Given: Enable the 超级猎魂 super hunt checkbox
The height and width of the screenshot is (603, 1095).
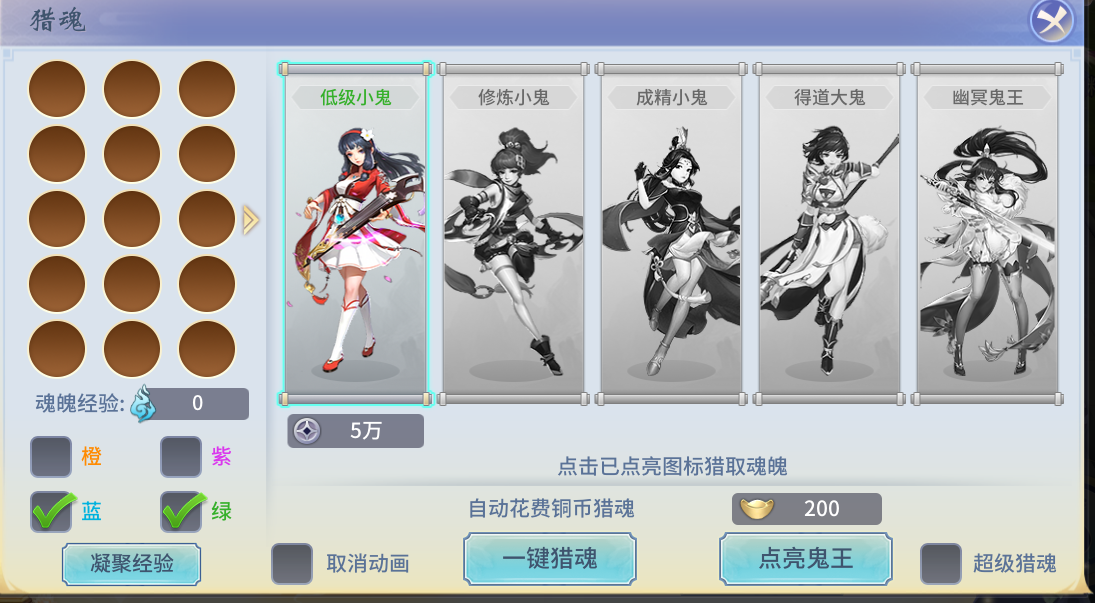Looking at the screenshot, I should 941,563.
